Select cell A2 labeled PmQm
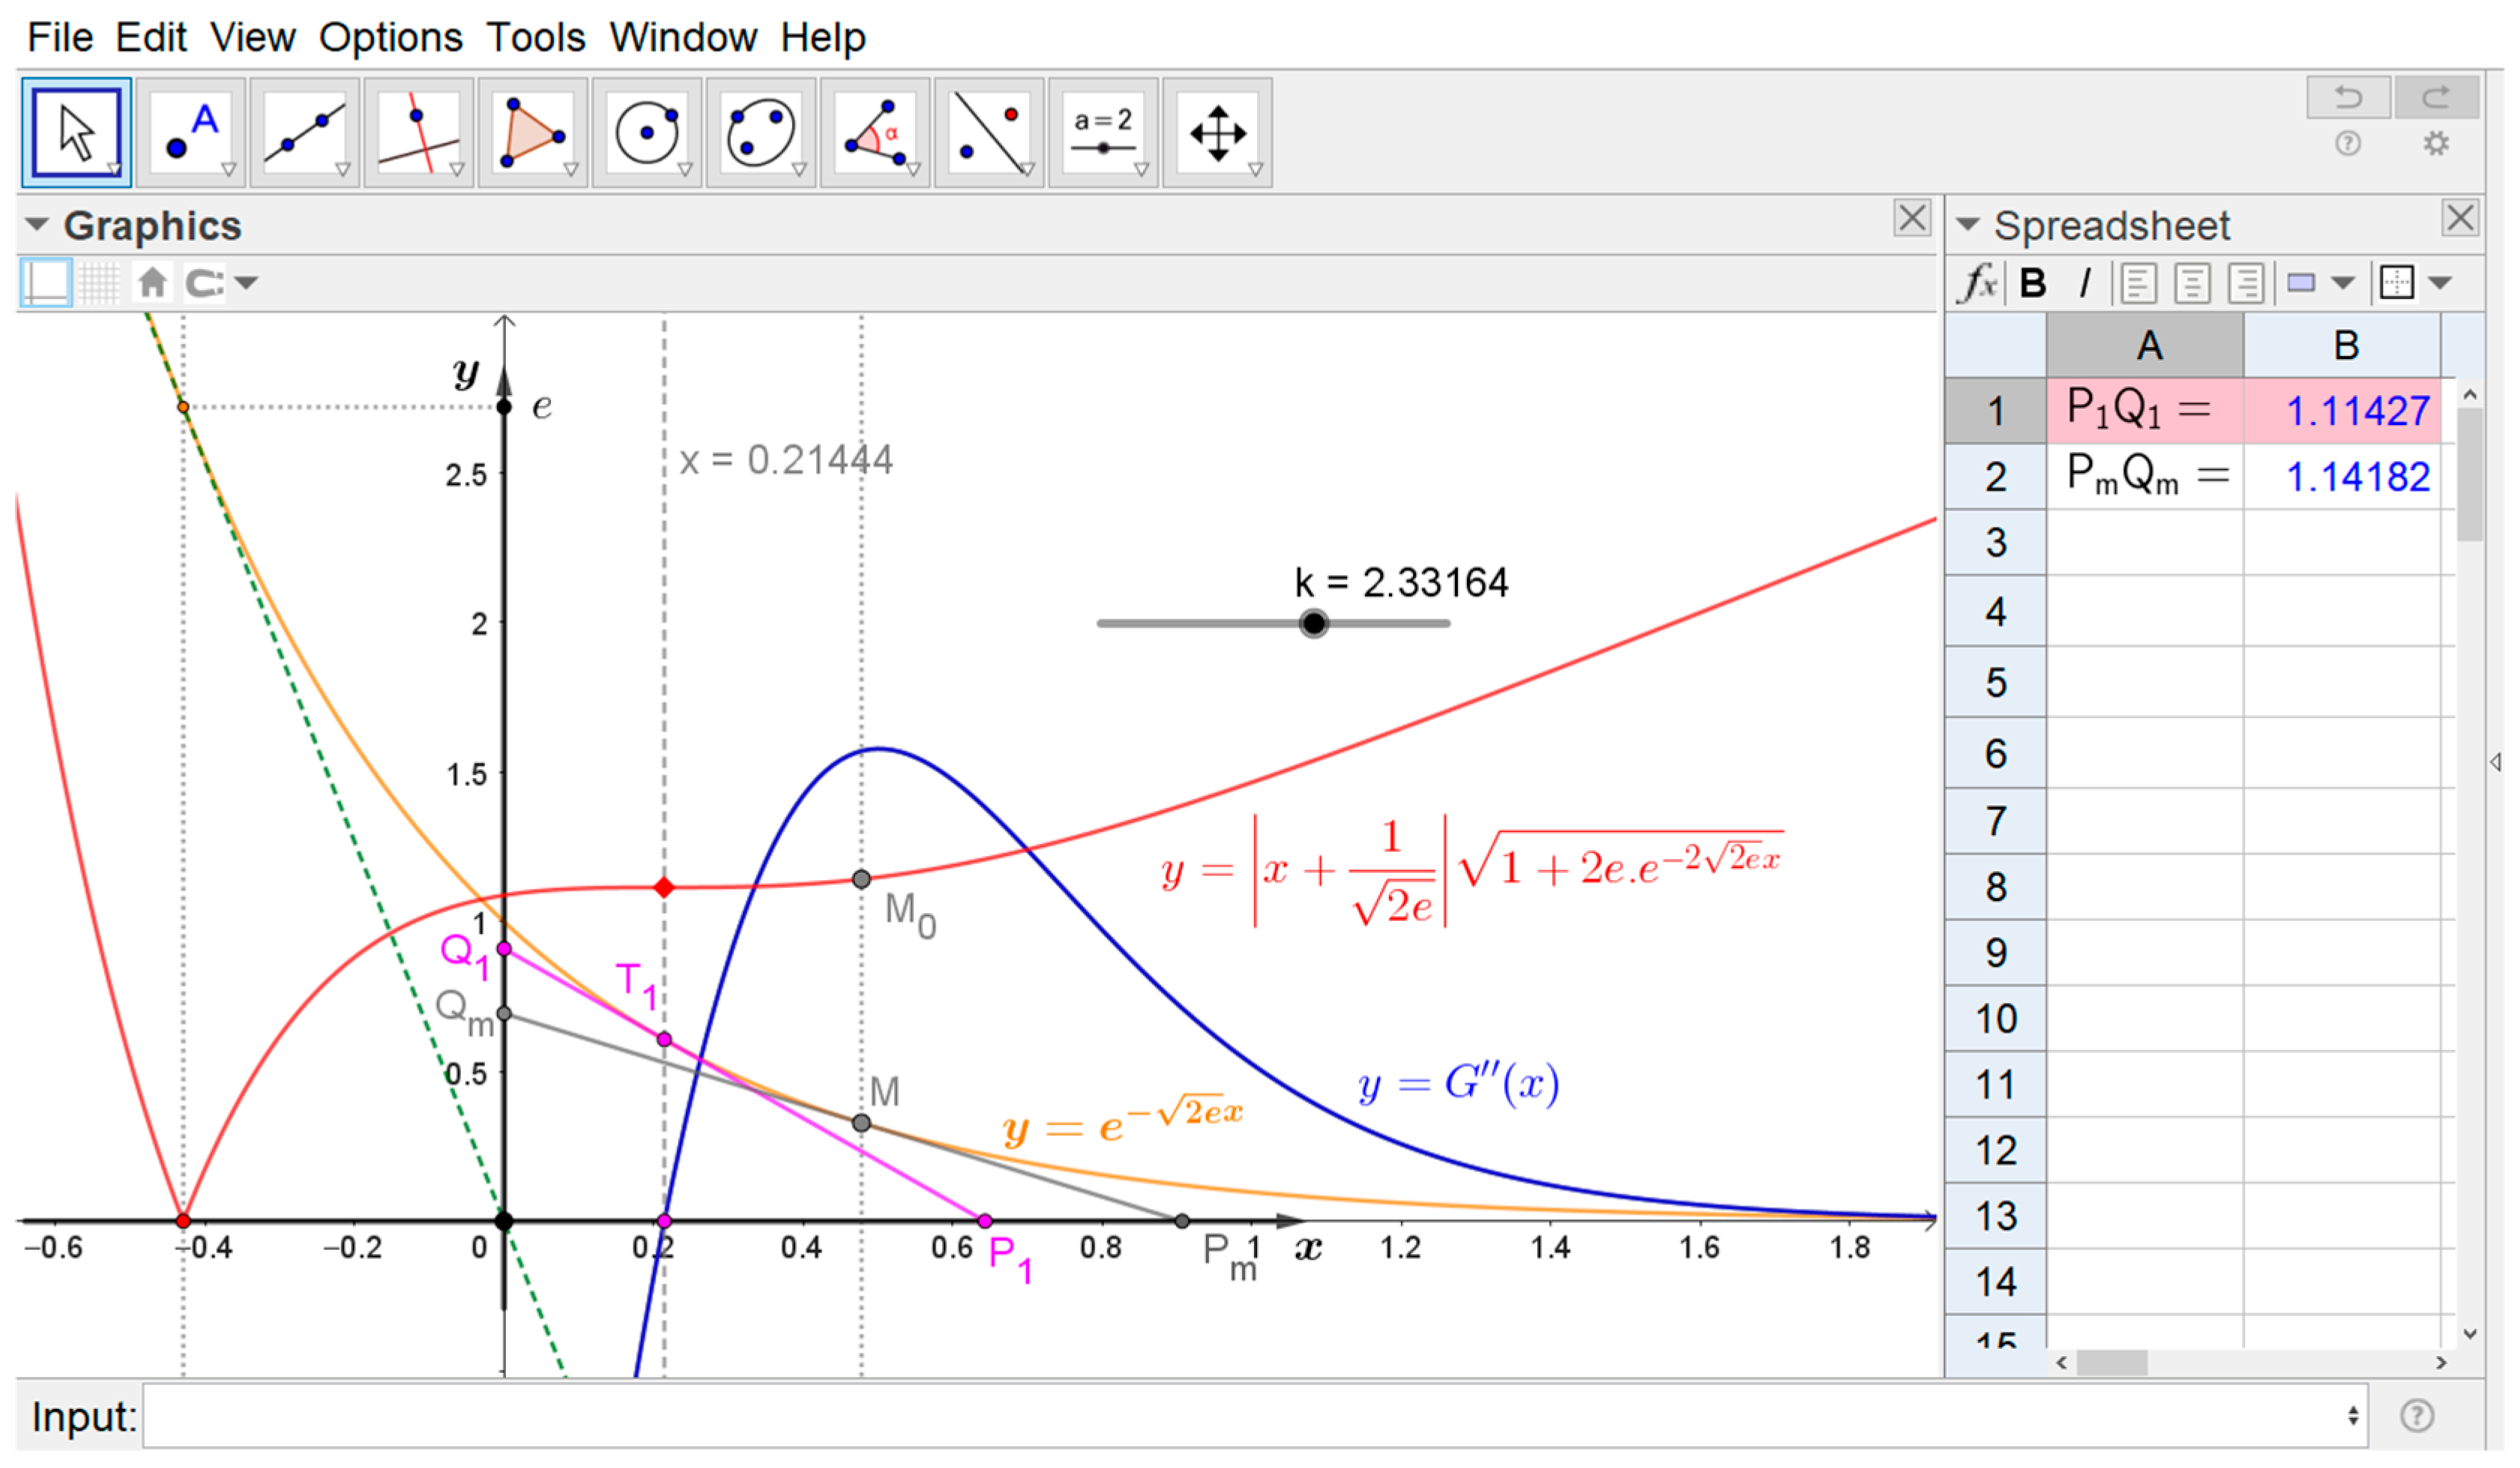The height and width of the screenshot is (1468, 2520). tap(2145, 476)
